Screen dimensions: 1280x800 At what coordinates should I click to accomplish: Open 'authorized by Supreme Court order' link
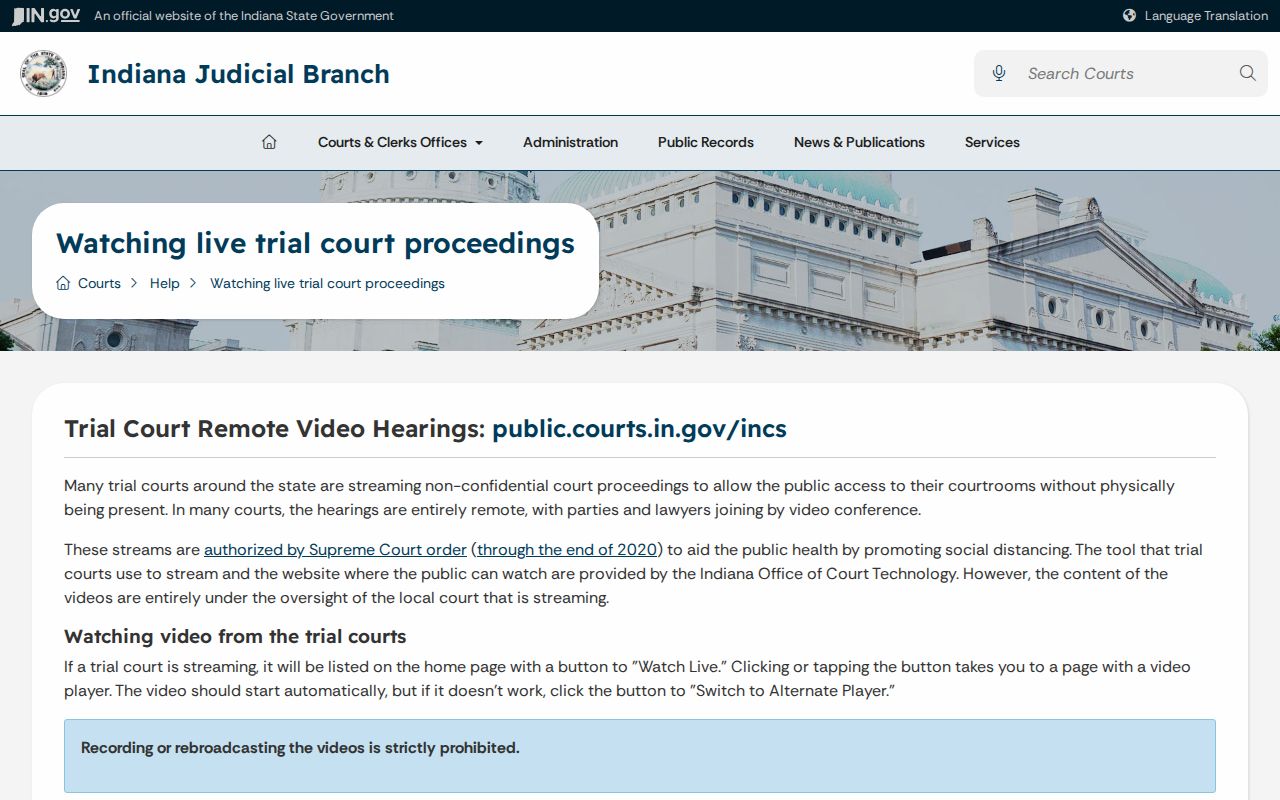point(335,550)
